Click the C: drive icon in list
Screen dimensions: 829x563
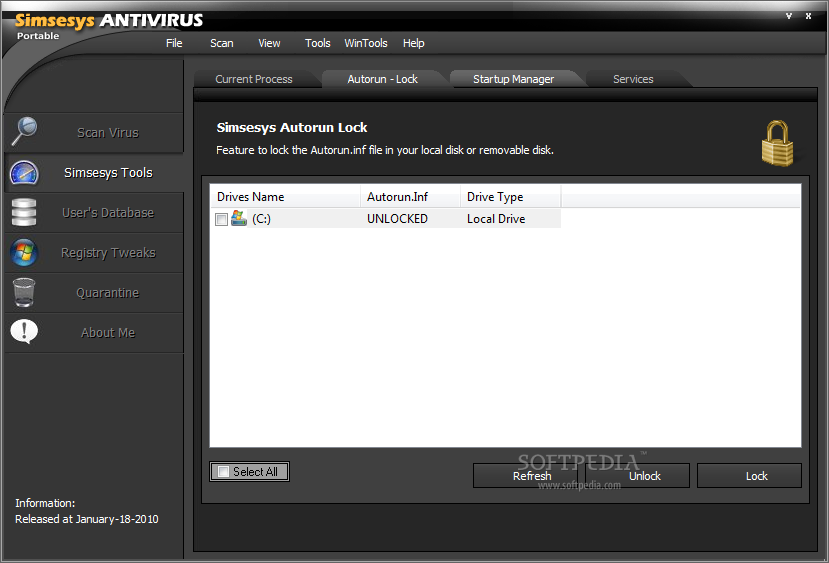239,218
